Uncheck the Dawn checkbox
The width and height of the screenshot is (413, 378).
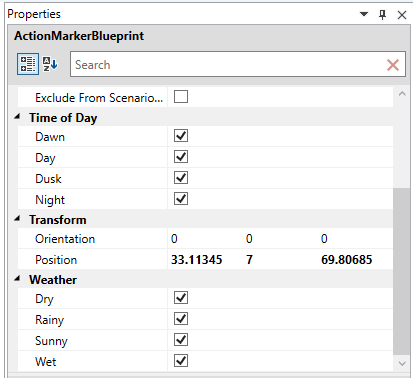pos(181,136)
